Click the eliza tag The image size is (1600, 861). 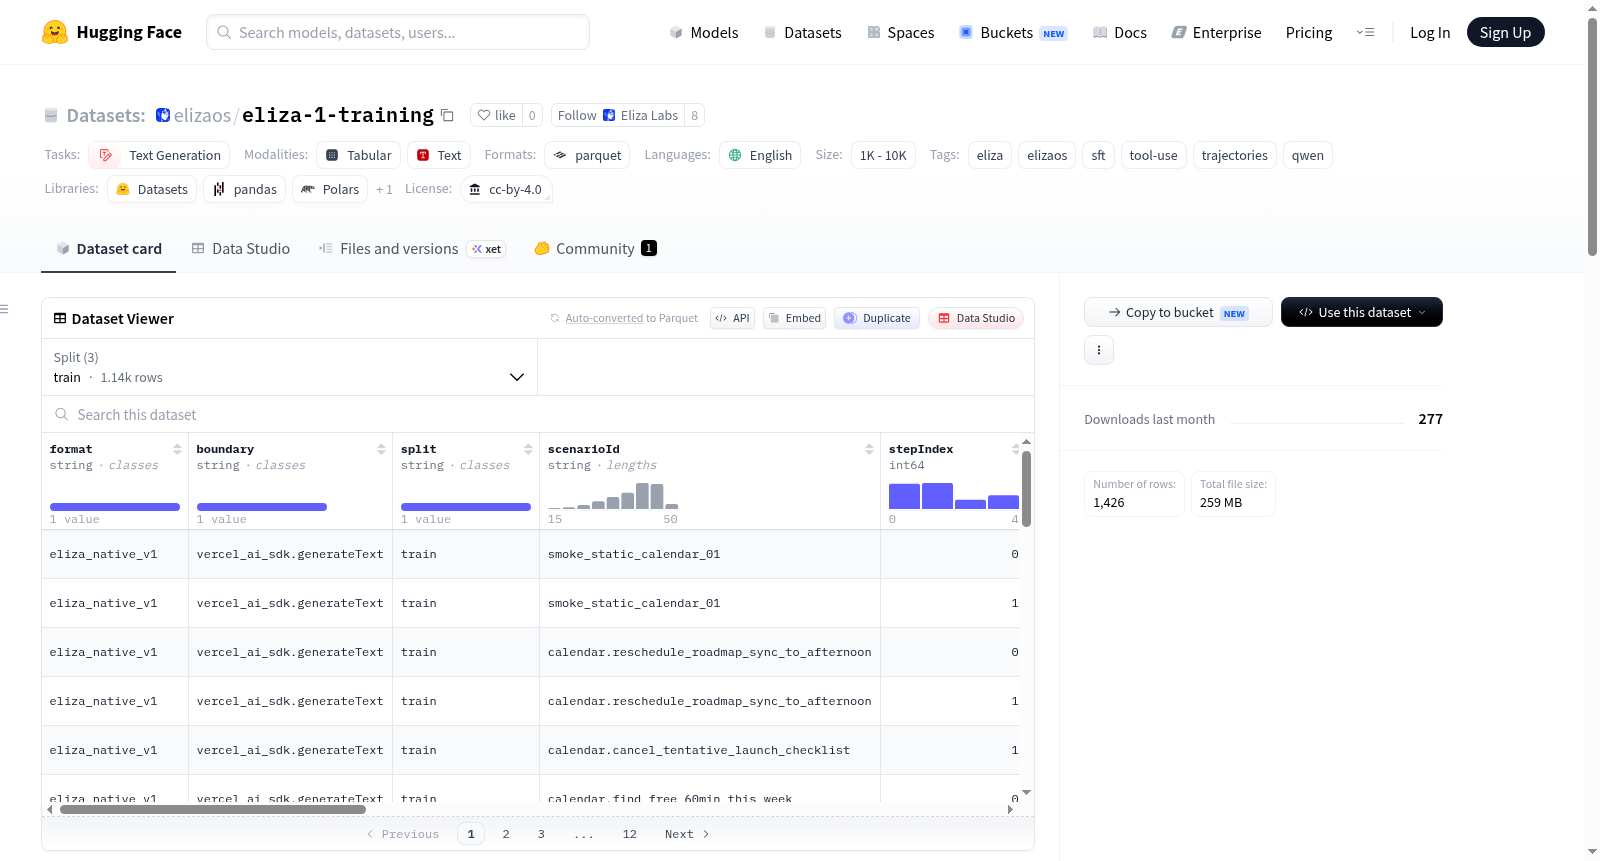pyautogui.click(x=989, y=155)
